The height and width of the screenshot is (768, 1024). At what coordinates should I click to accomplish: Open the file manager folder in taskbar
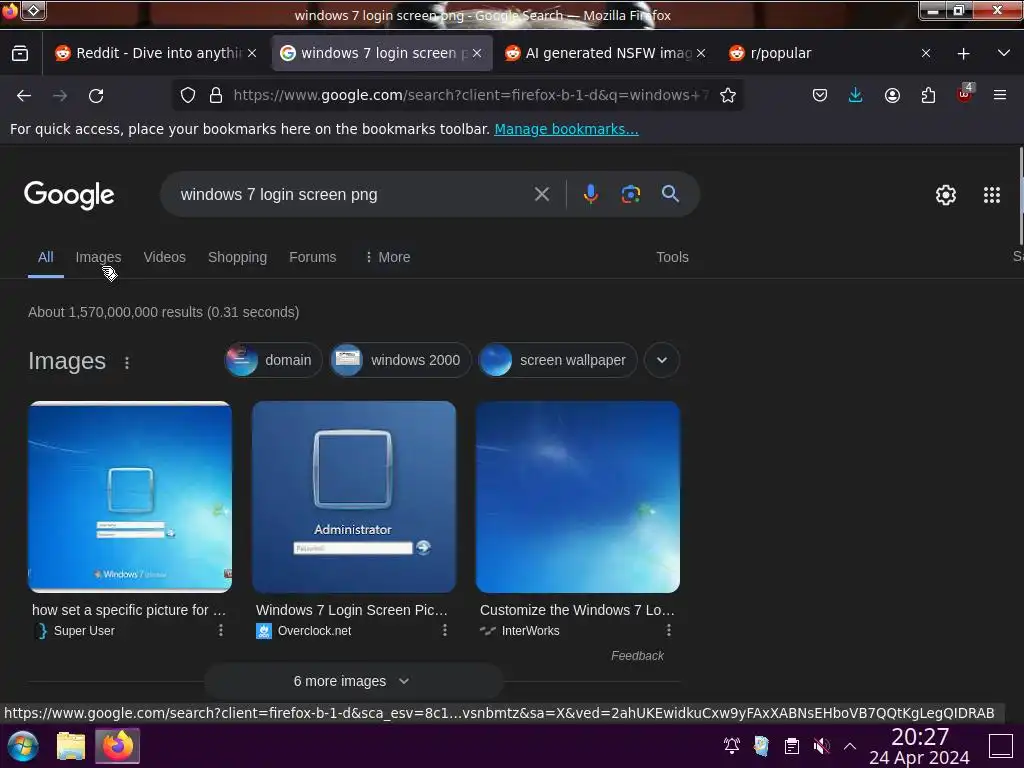[71, 746]
